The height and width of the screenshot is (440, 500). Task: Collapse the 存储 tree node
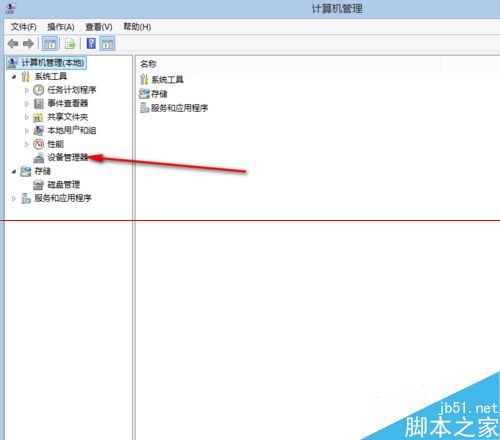(x=14, y=171)
